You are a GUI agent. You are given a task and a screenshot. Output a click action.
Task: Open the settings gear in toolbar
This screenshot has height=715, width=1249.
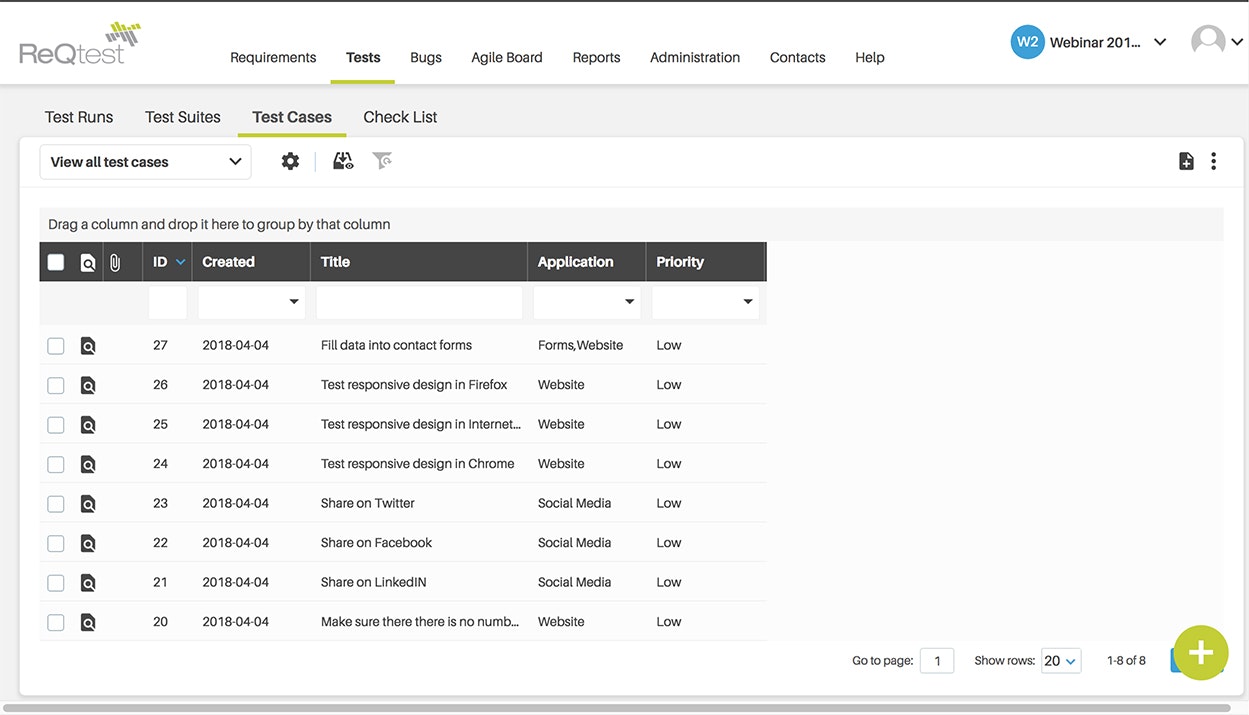point(290,161)
